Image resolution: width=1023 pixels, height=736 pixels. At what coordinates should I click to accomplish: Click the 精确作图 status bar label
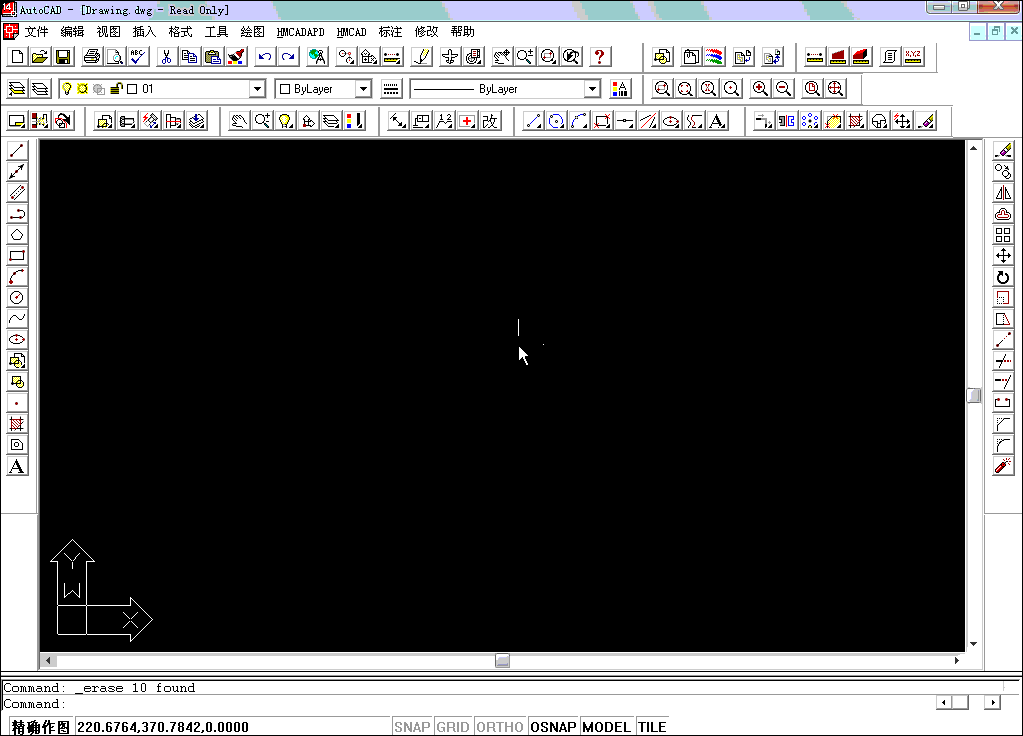tap(40, 727)
